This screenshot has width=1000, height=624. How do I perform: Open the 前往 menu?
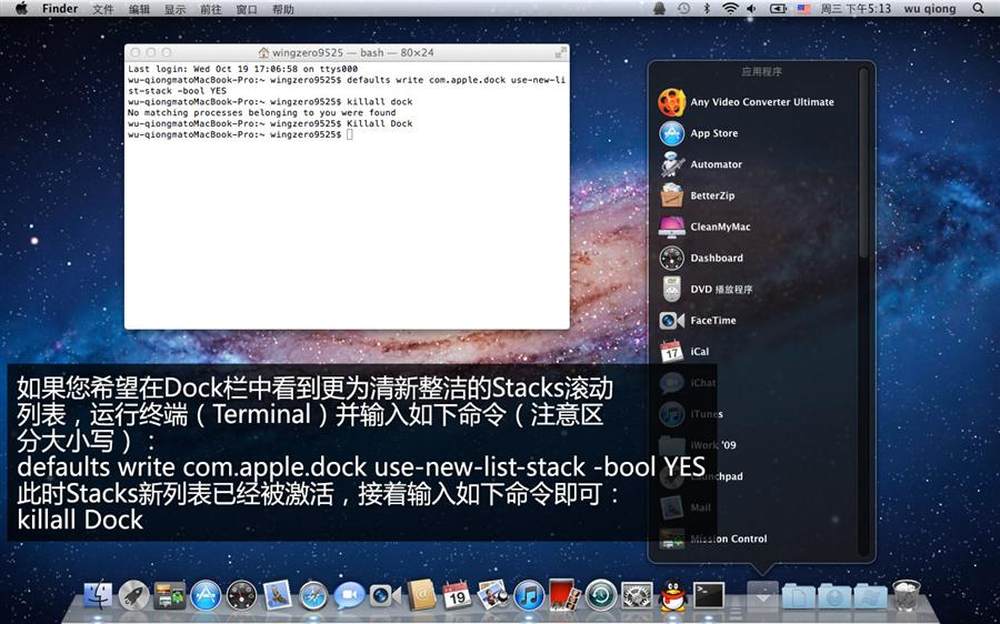(x=211, y=9)
